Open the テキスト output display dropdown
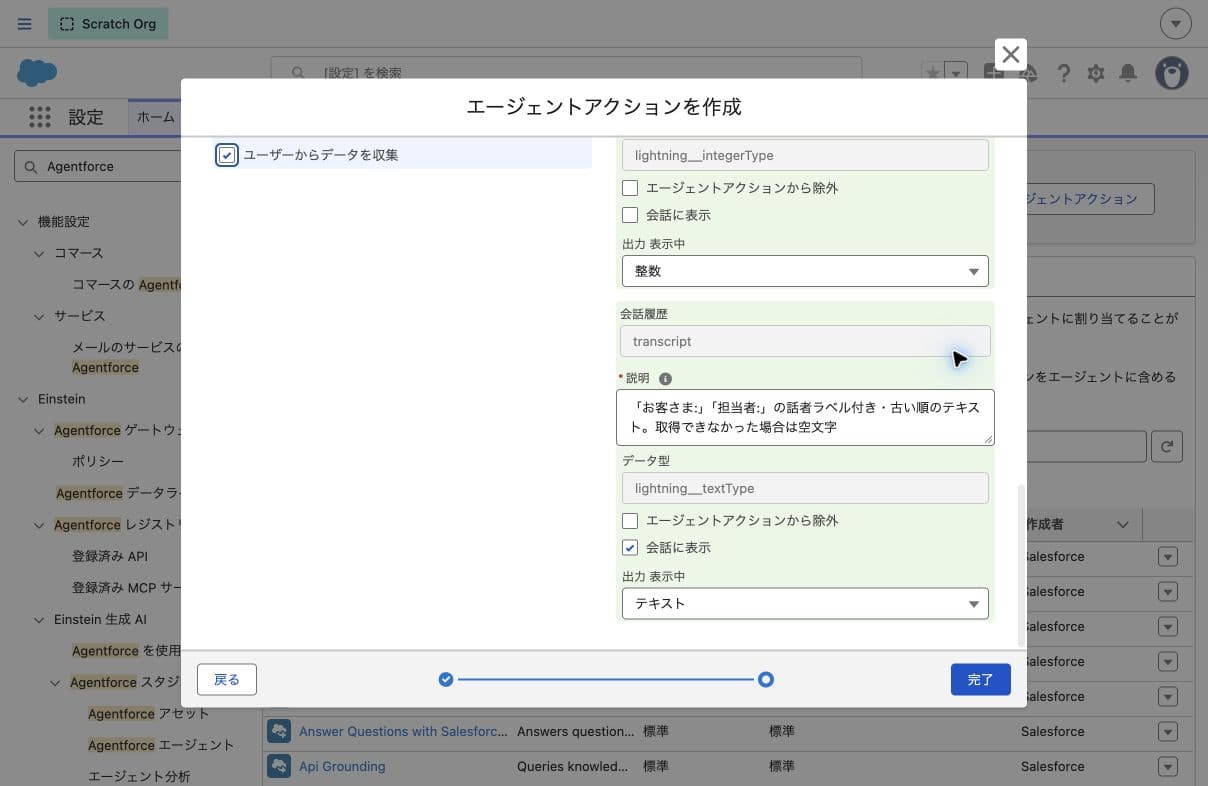1208x786 pixels. click(805, 604)
